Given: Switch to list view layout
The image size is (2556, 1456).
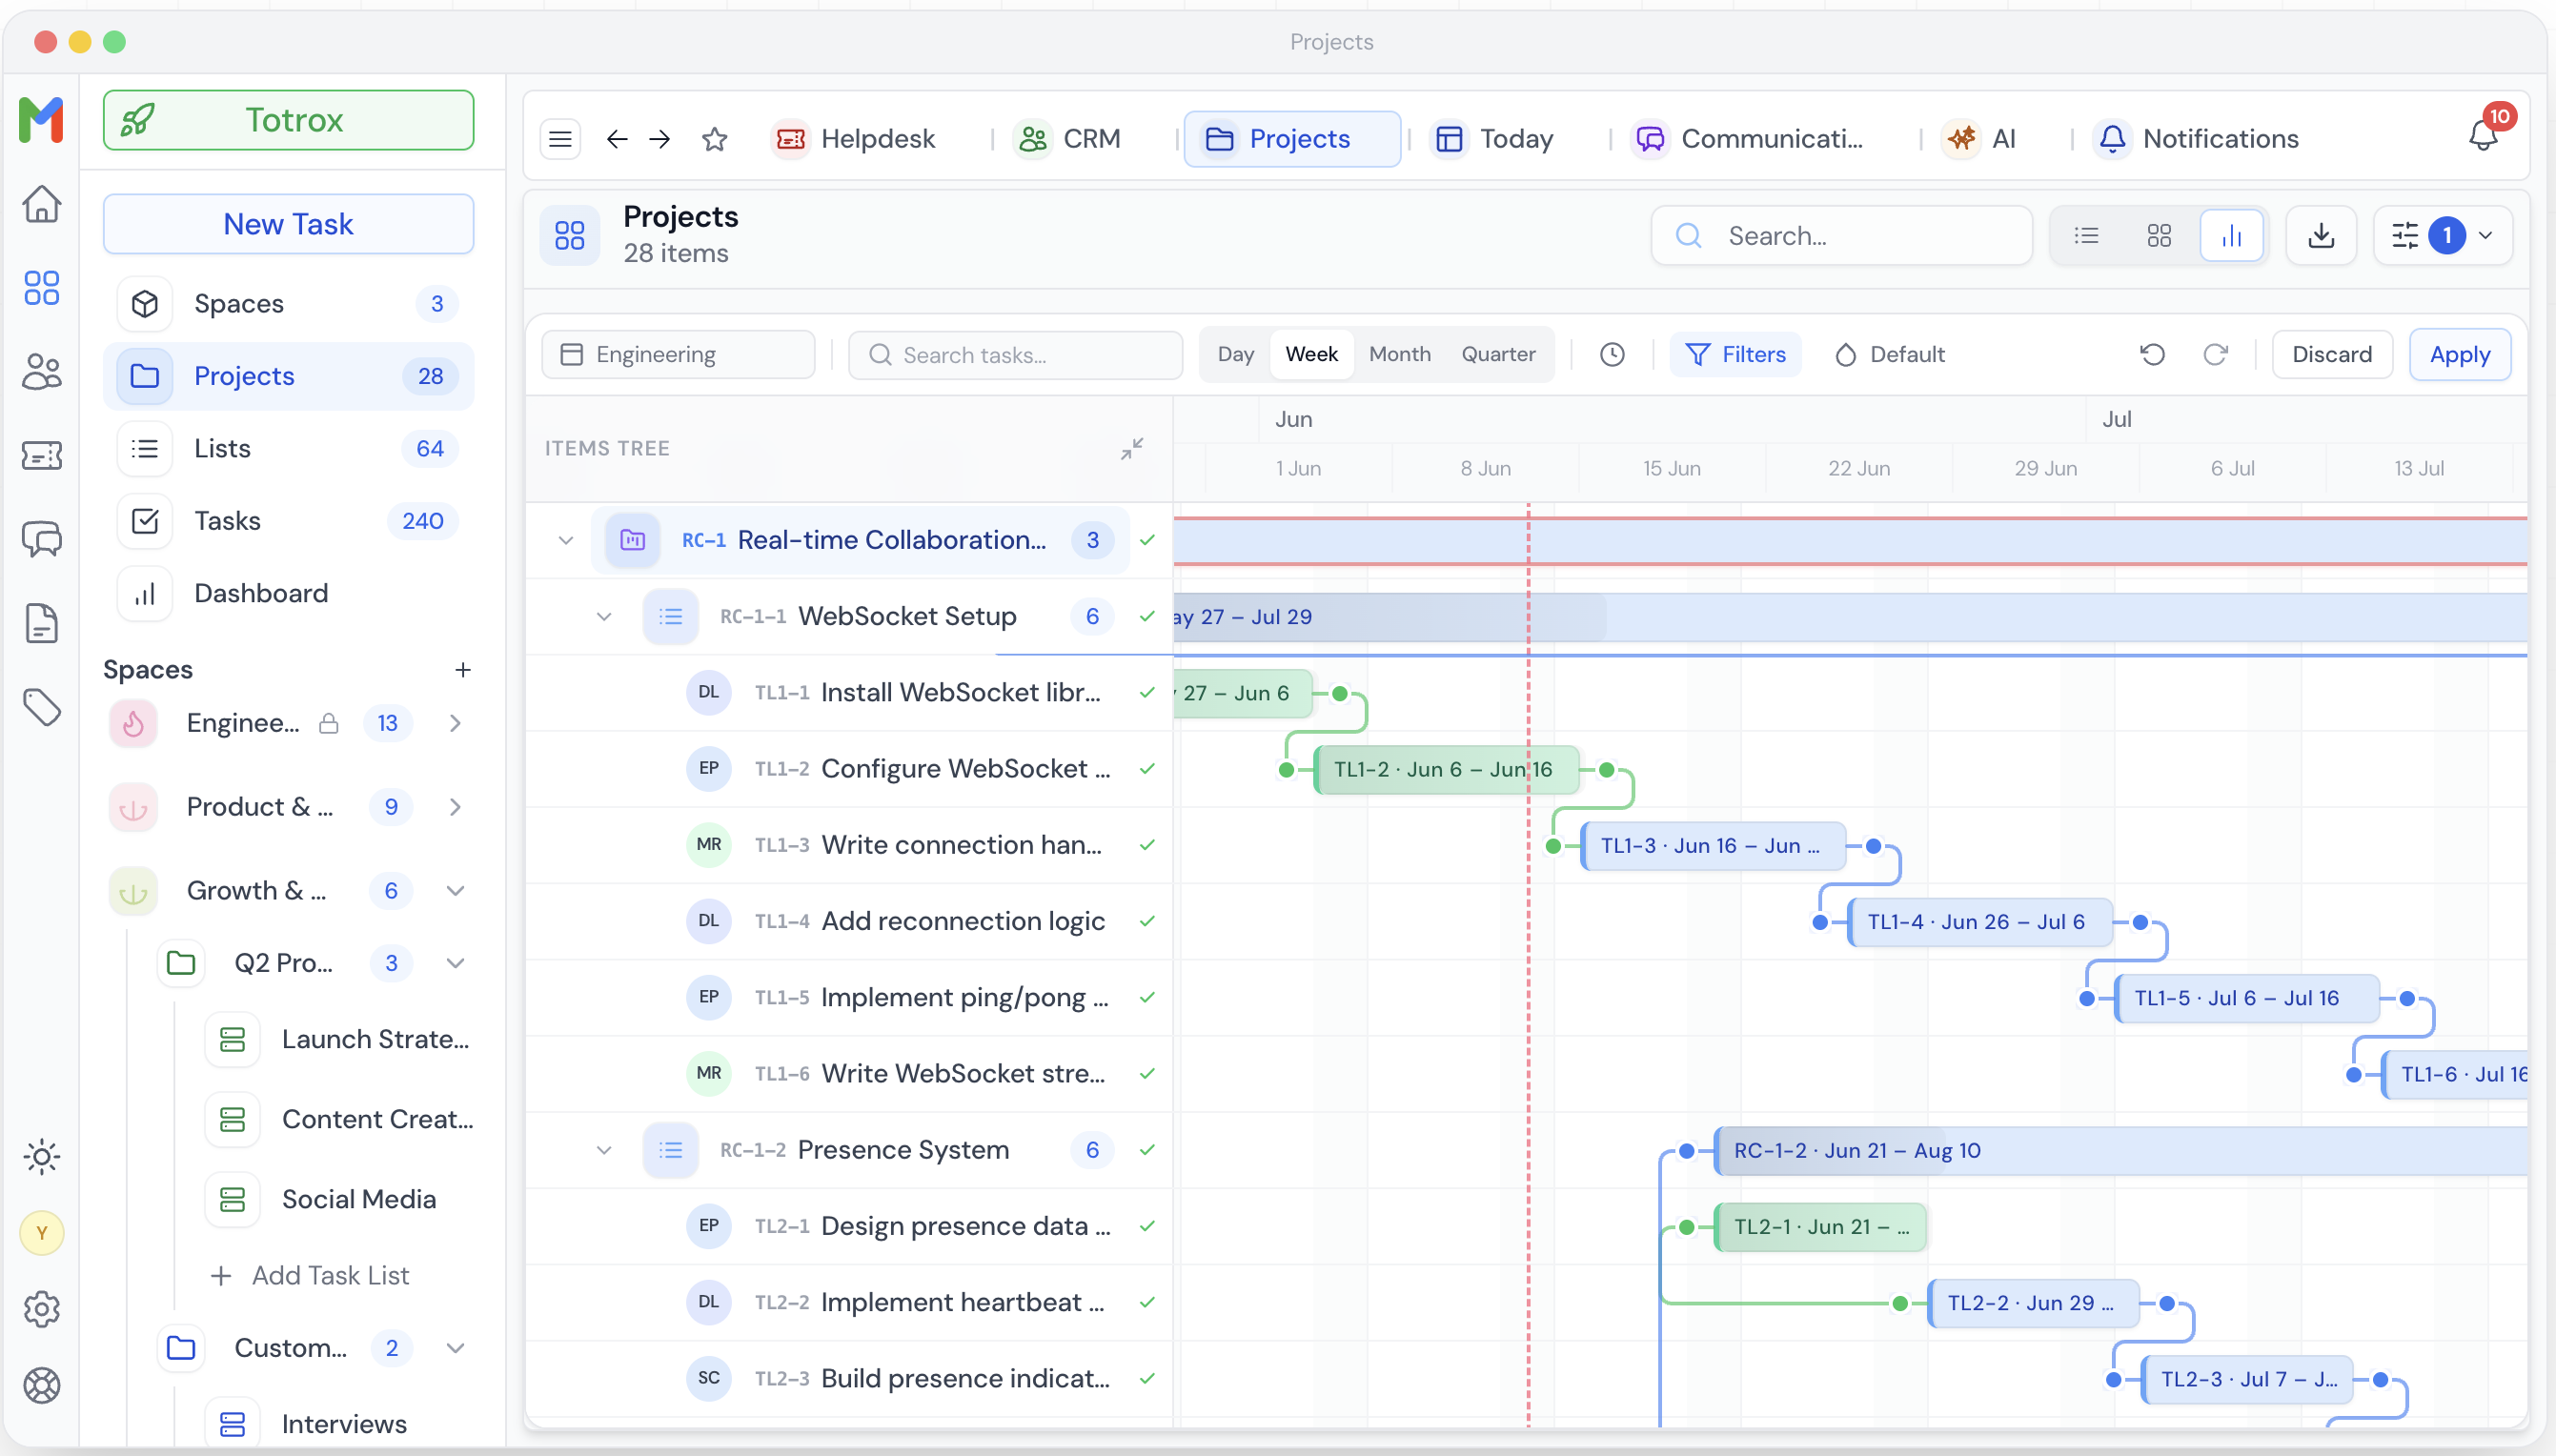Looking at the screenshot, I should click(x=2086, y=236).
